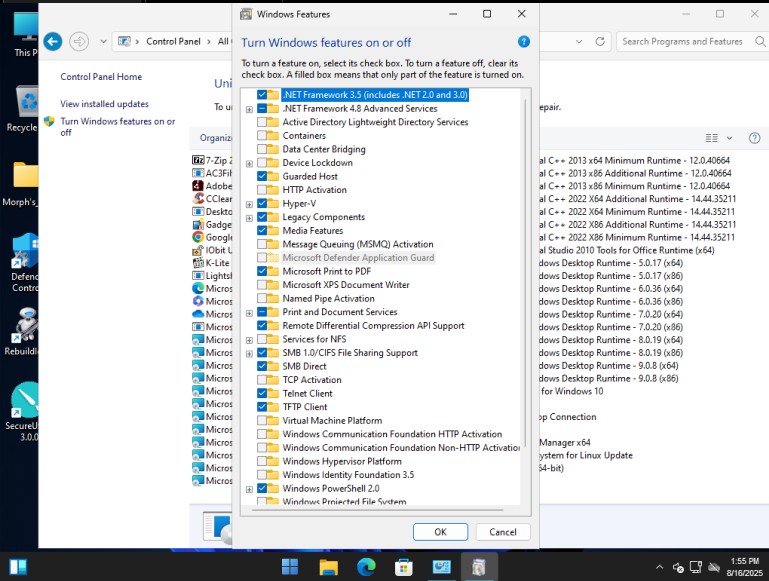The height and width of the screenshot is (581, 769).
Task: Check the HTTP Activation checkbox
Action: tap(262, 190)
